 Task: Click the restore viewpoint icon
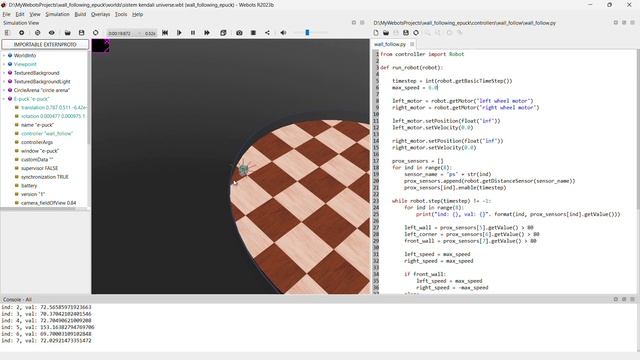[x=37, y=33]
